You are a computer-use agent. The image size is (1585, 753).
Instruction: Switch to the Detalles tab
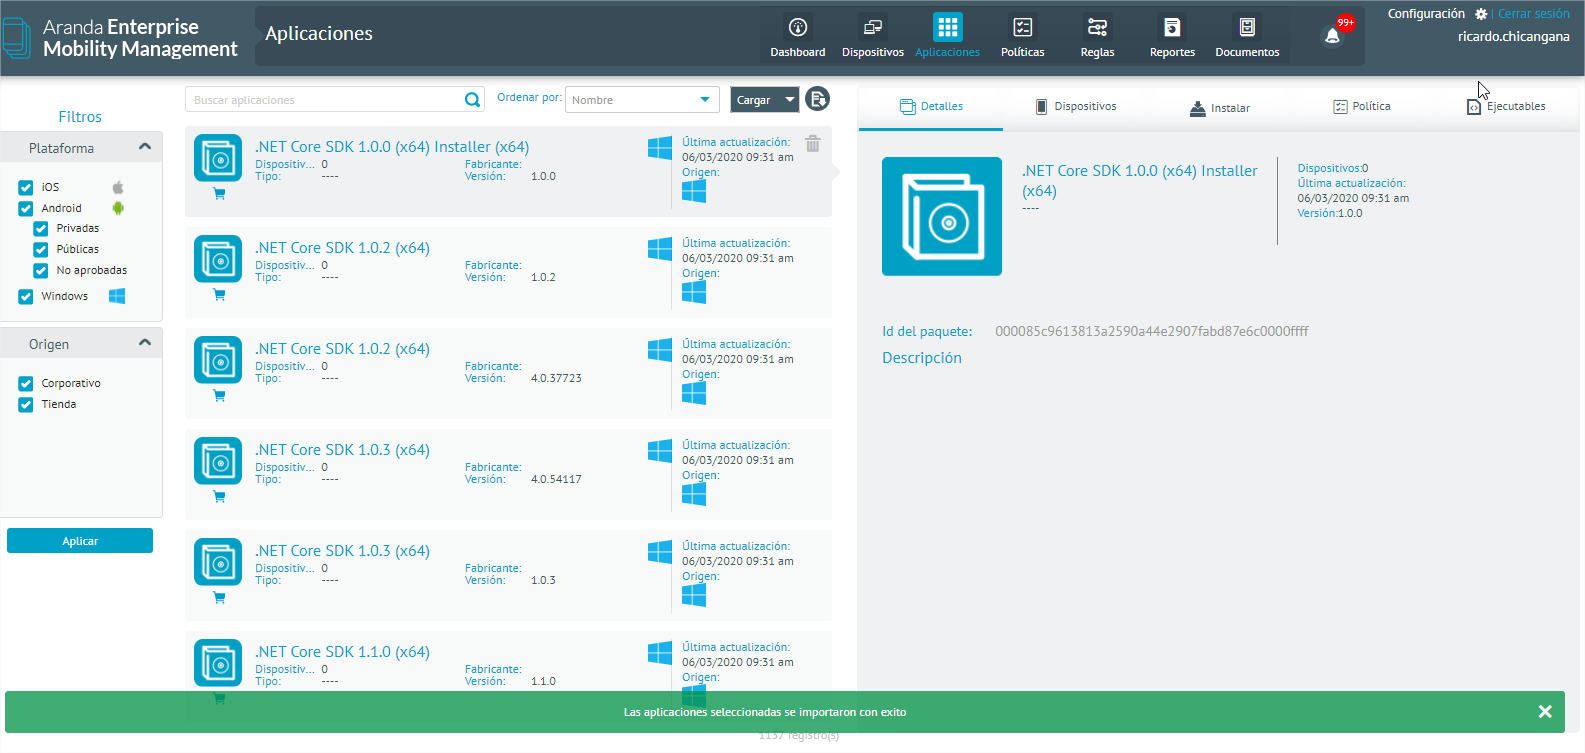(931, 106)
